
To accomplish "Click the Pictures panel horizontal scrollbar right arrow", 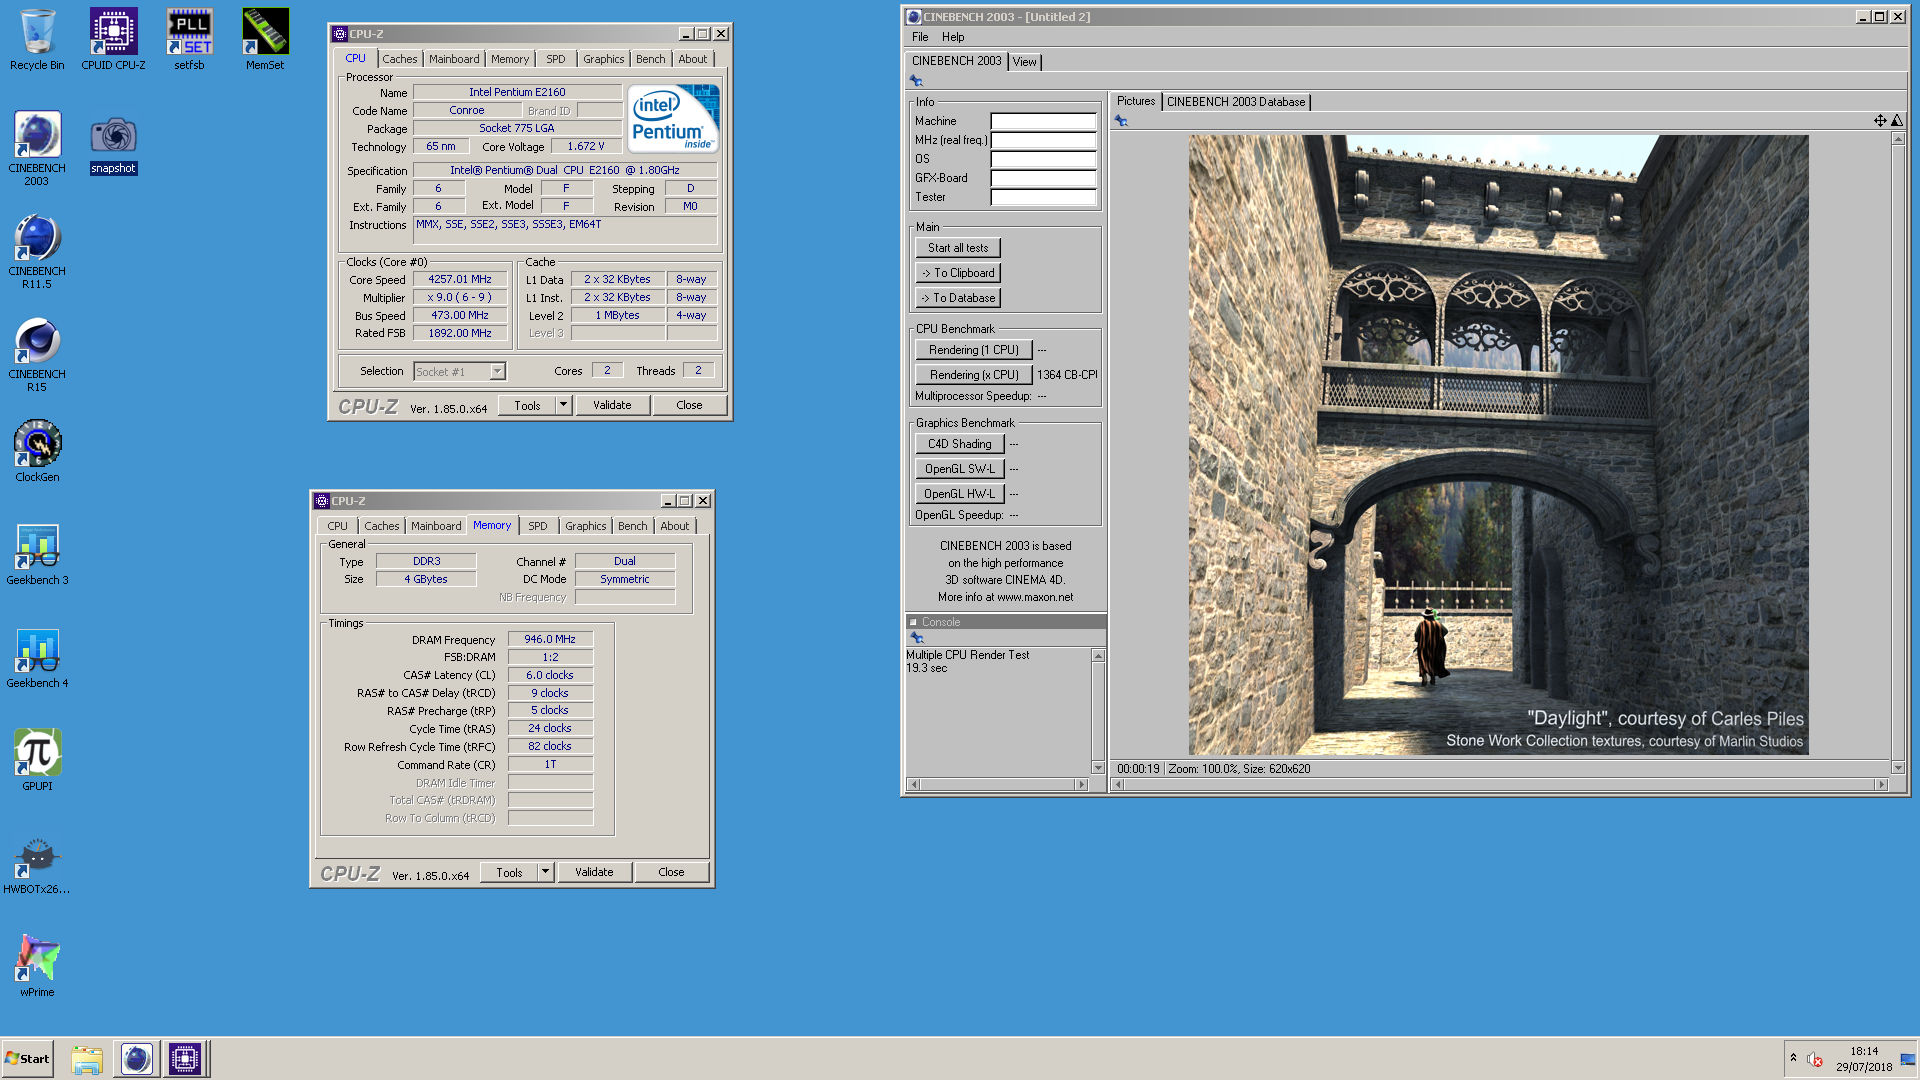I will click(x=1881, y=785).
